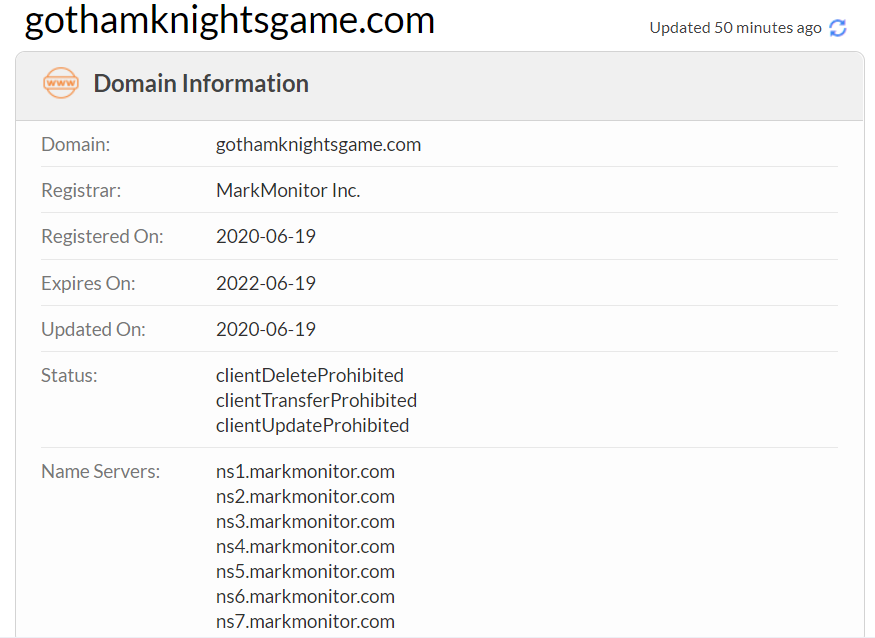
Task: Click the clientDeleteProhibited status
Action: [310, 375]
